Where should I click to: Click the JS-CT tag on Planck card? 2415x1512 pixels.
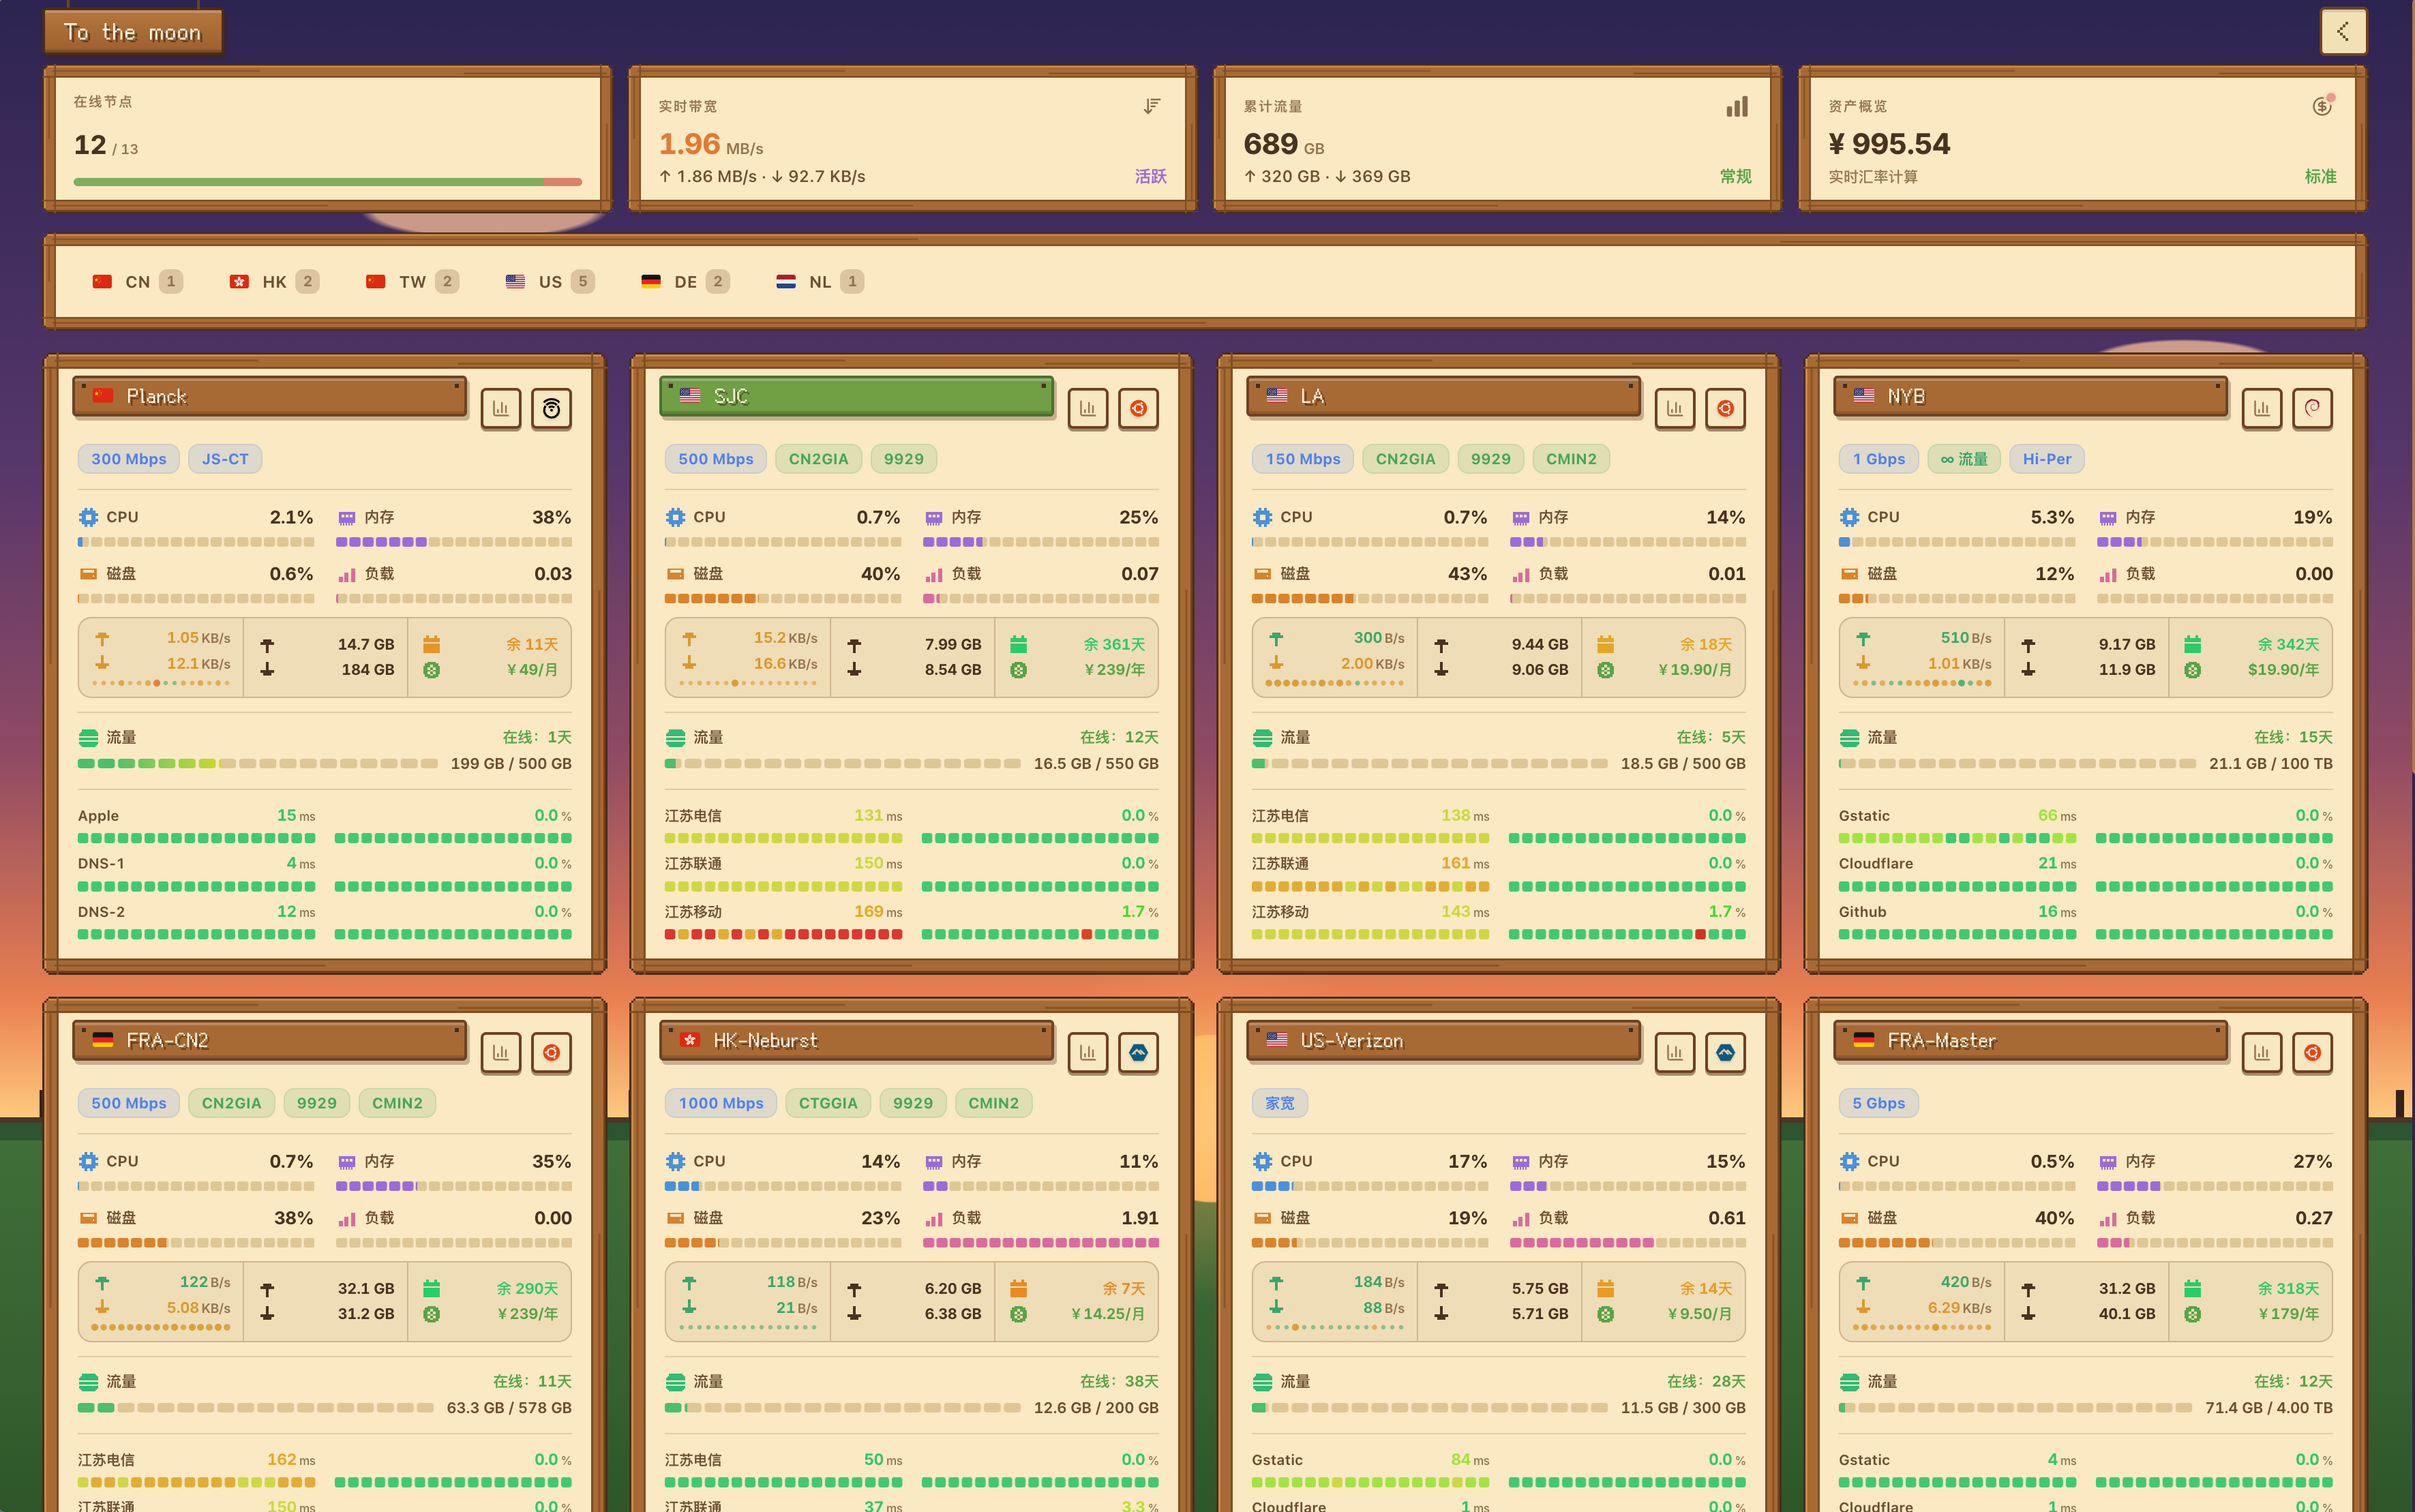pos(225,459)
